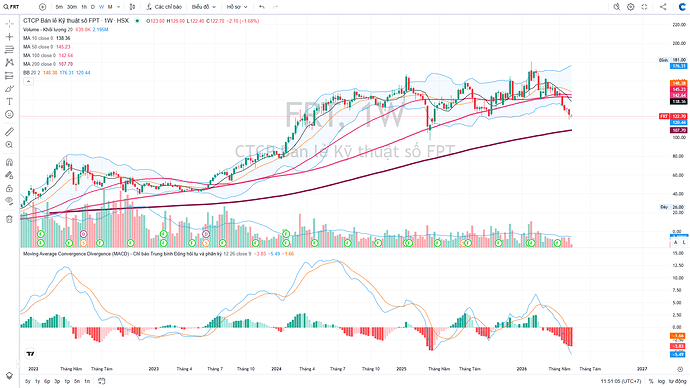Open chart settings gear icon
Viewport: 690px width, 388px height.
pos(631,7)
